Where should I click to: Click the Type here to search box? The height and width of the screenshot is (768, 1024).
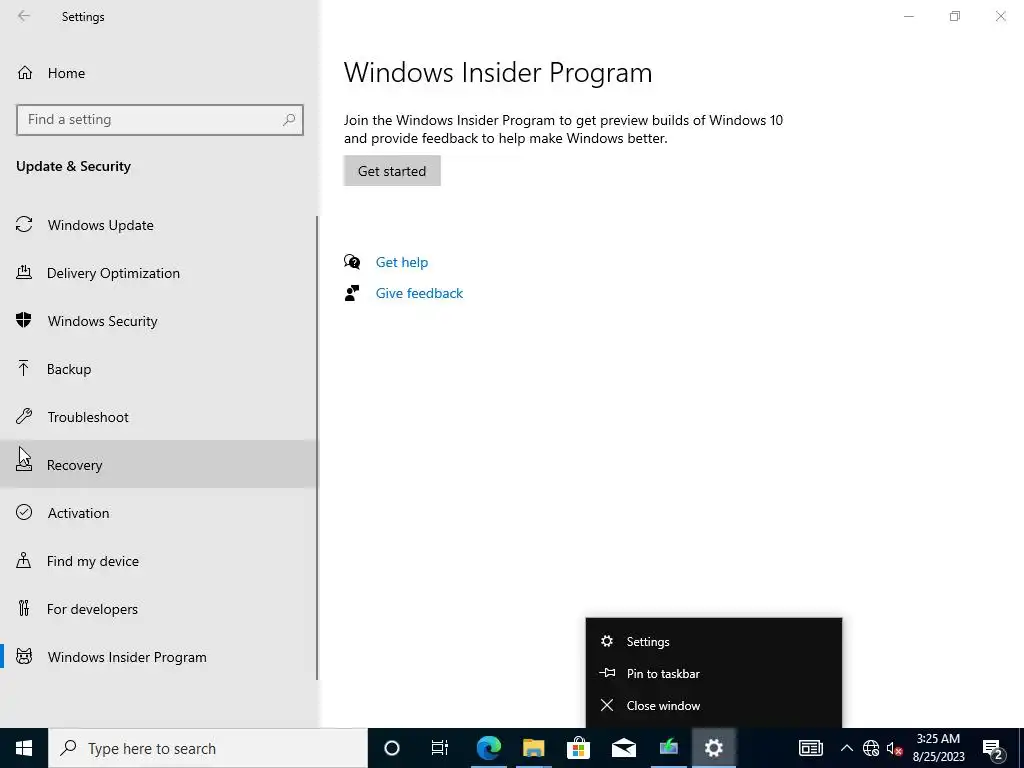pos(208,748)
